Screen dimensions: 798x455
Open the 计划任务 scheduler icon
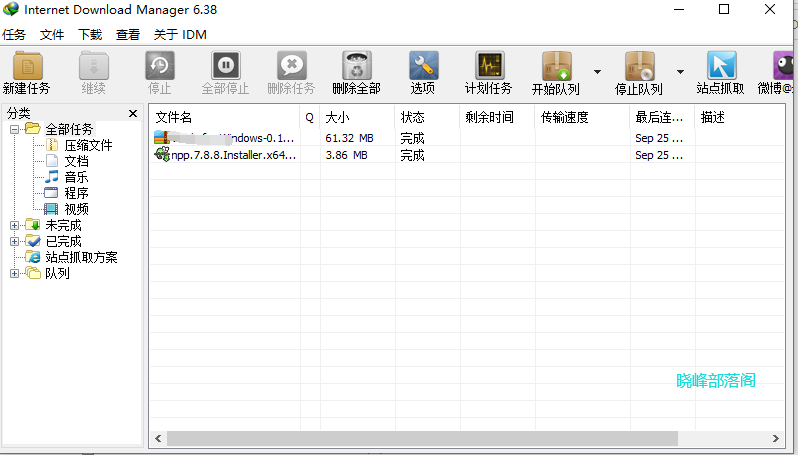(x=489, y=66)
